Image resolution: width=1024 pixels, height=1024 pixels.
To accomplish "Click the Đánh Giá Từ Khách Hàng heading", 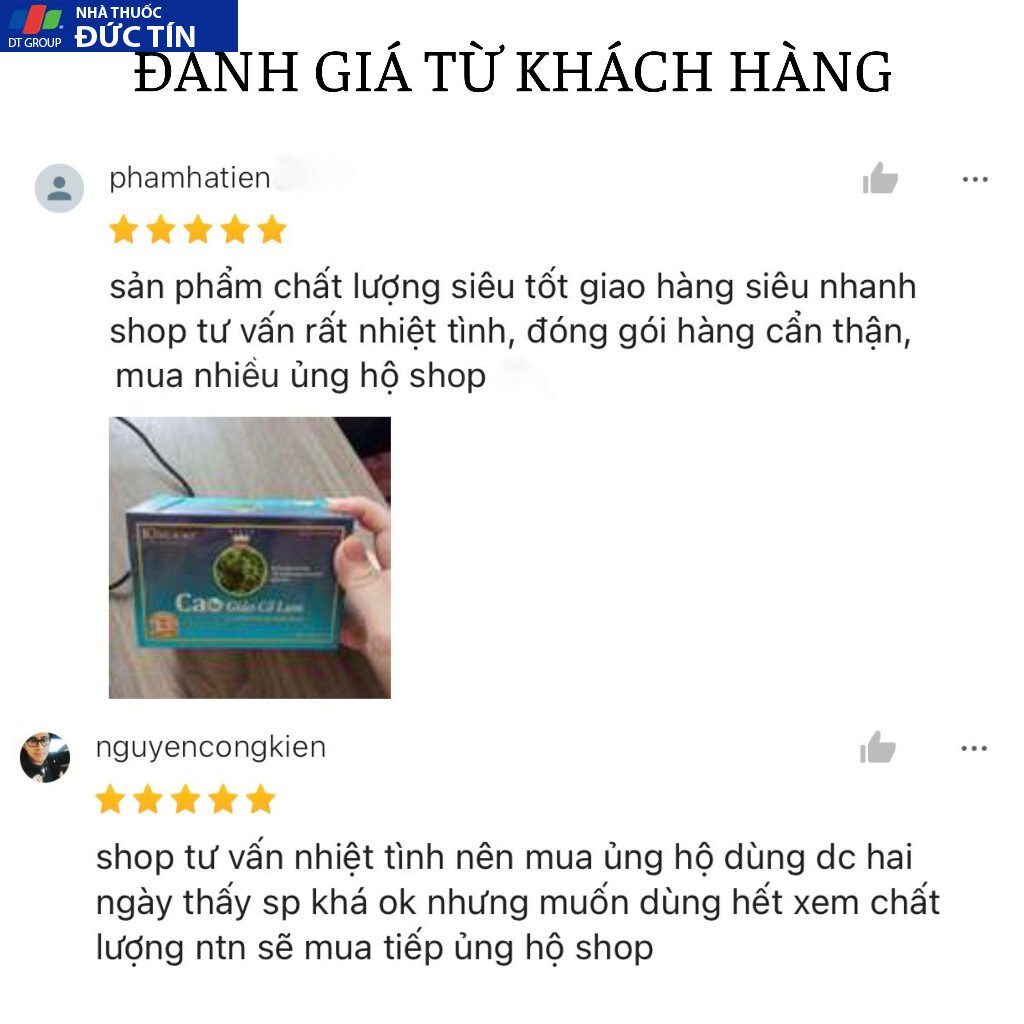I will point(513,72).
